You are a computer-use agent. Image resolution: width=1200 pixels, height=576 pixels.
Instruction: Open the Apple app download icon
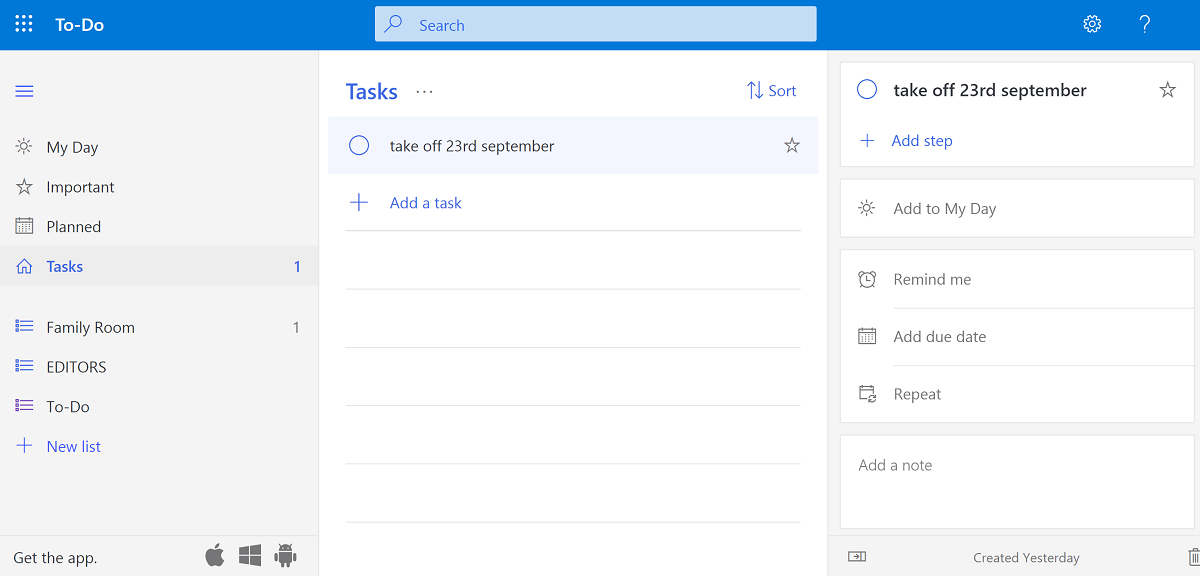click(215, 555)
